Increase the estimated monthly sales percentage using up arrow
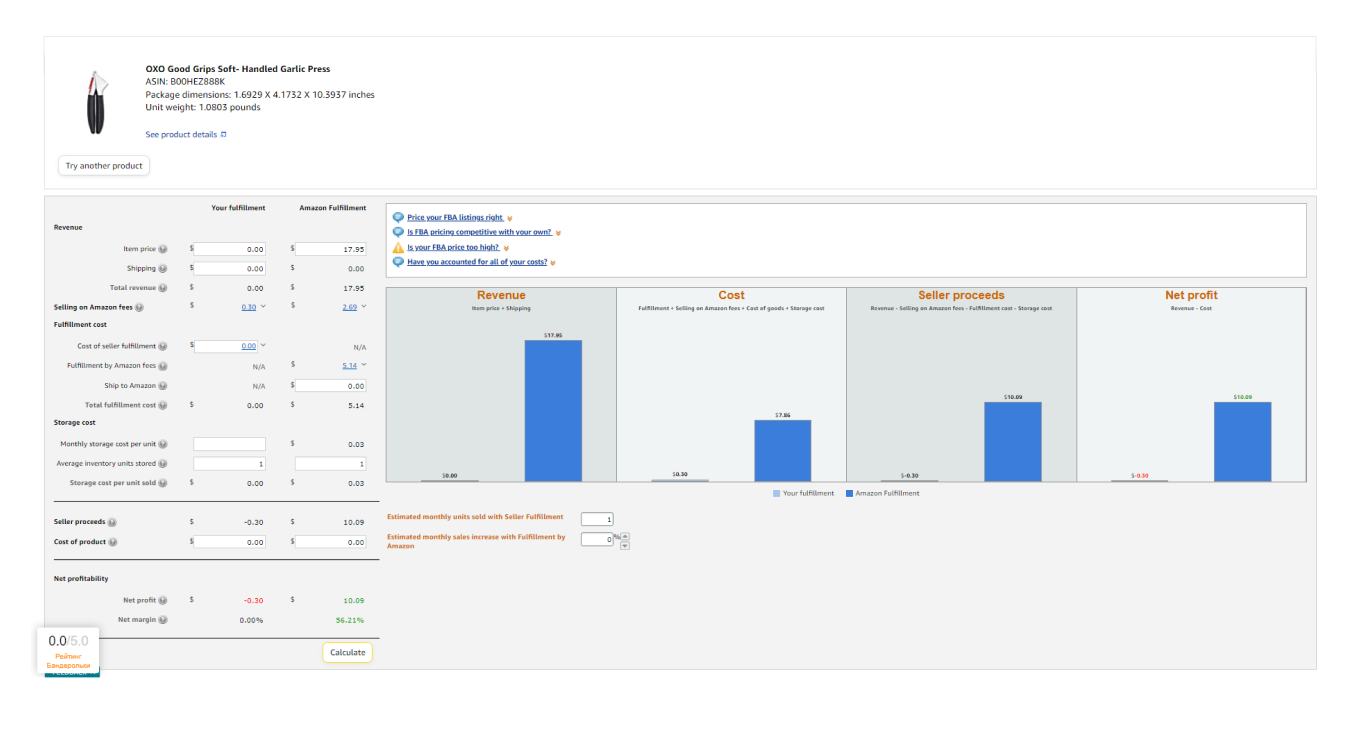The image size is (1360, 735). (625, 535)
